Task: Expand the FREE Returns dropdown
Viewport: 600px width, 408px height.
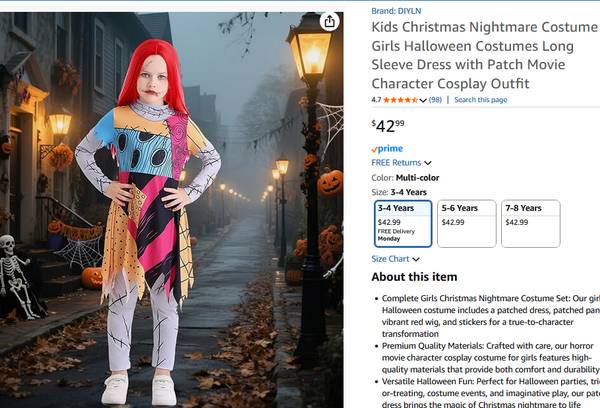Action: click(401, 162)
